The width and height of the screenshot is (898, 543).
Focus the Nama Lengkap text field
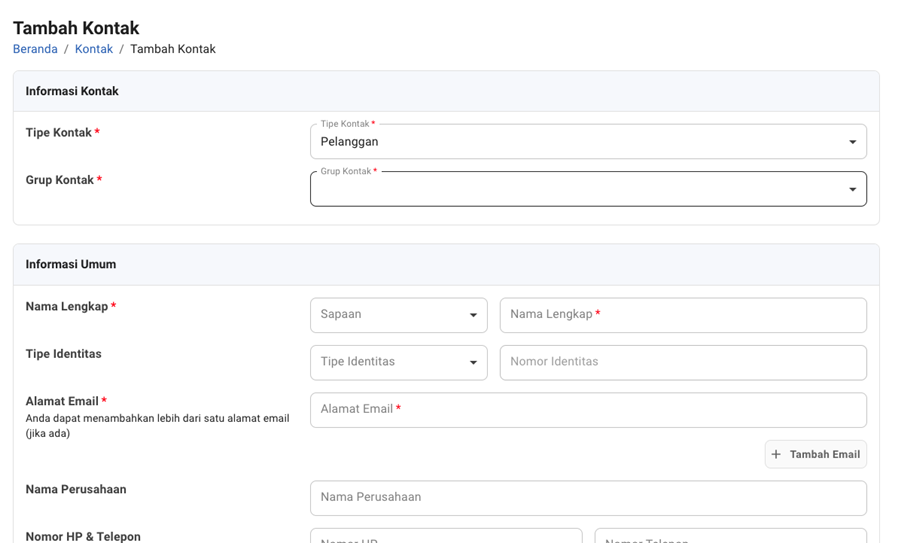click(683, 315)
